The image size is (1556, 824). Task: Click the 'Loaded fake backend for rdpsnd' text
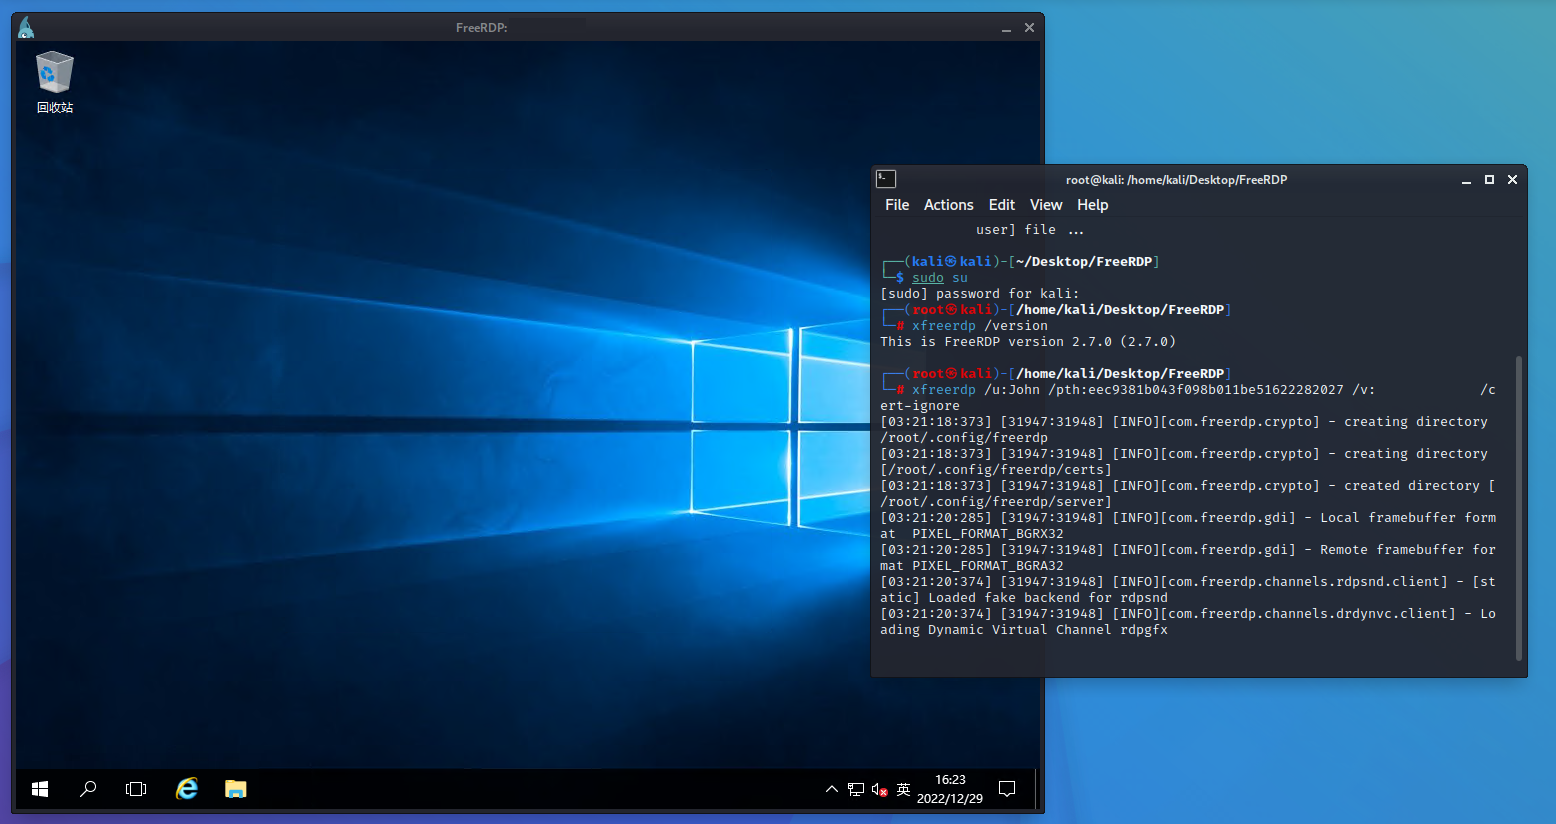pos(1048,598)
